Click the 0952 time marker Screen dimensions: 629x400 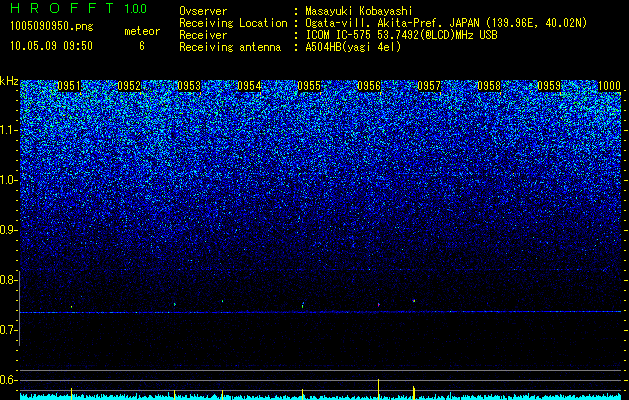pyautogui.click(x=129, y=86)
